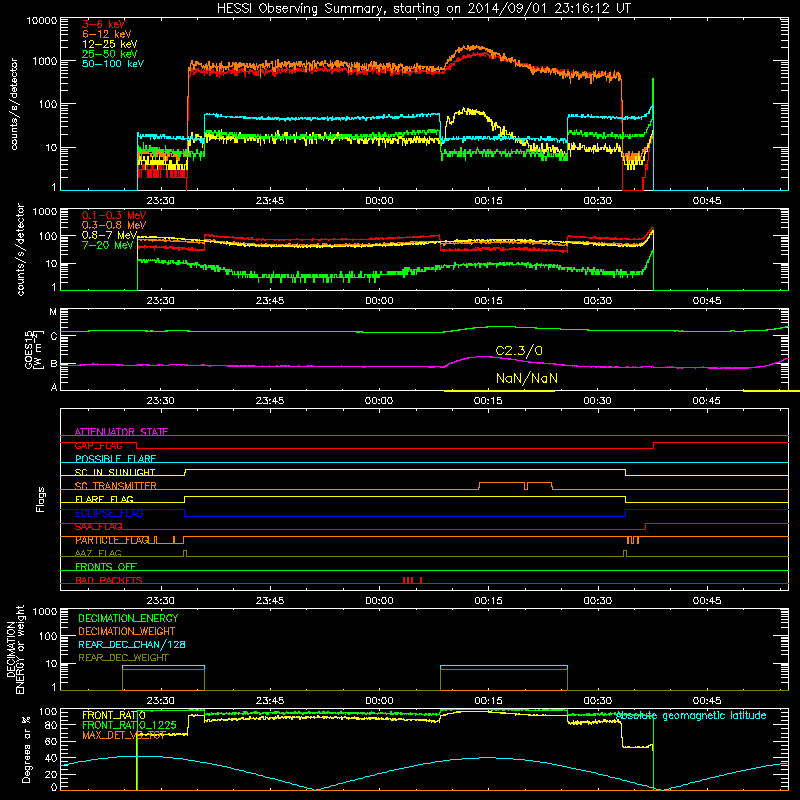Click the A level on GOES axis
Image resolution: width=800 pixels, height=800 pixels.
[x=54, y=387]
